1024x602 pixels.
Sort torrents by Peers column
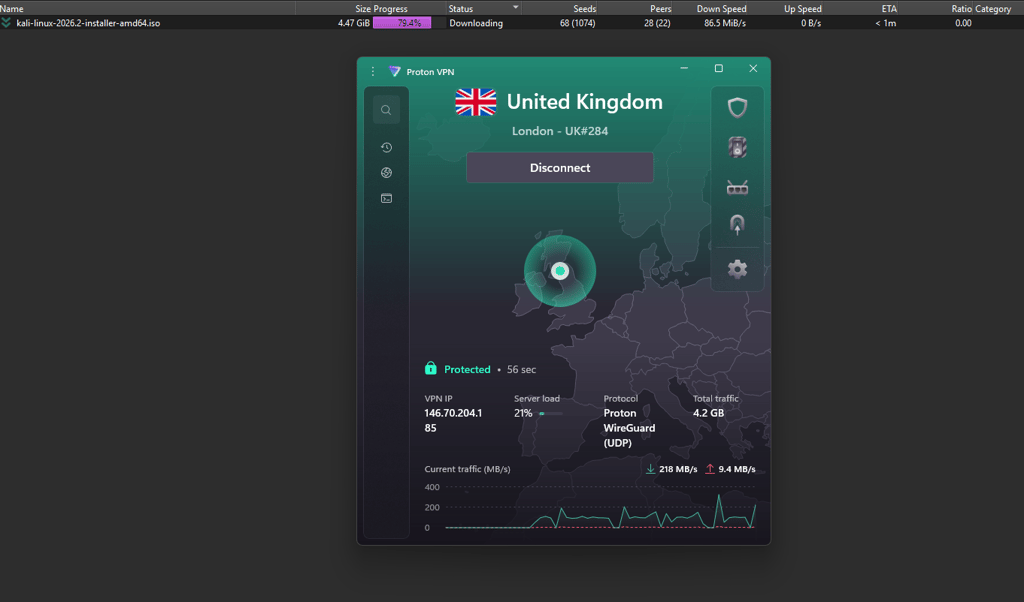[635, 8]
